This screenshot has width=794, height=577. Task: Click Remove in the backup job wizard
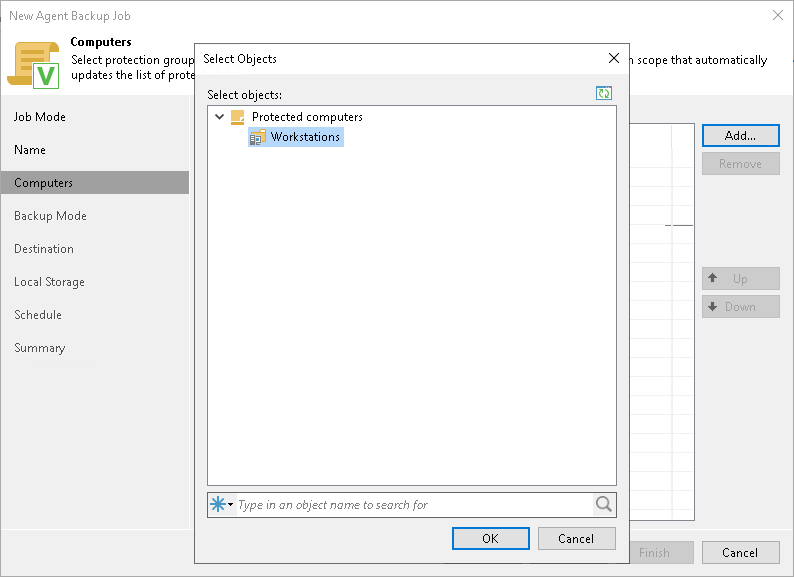pyautogui.click(x=740, y=164)
